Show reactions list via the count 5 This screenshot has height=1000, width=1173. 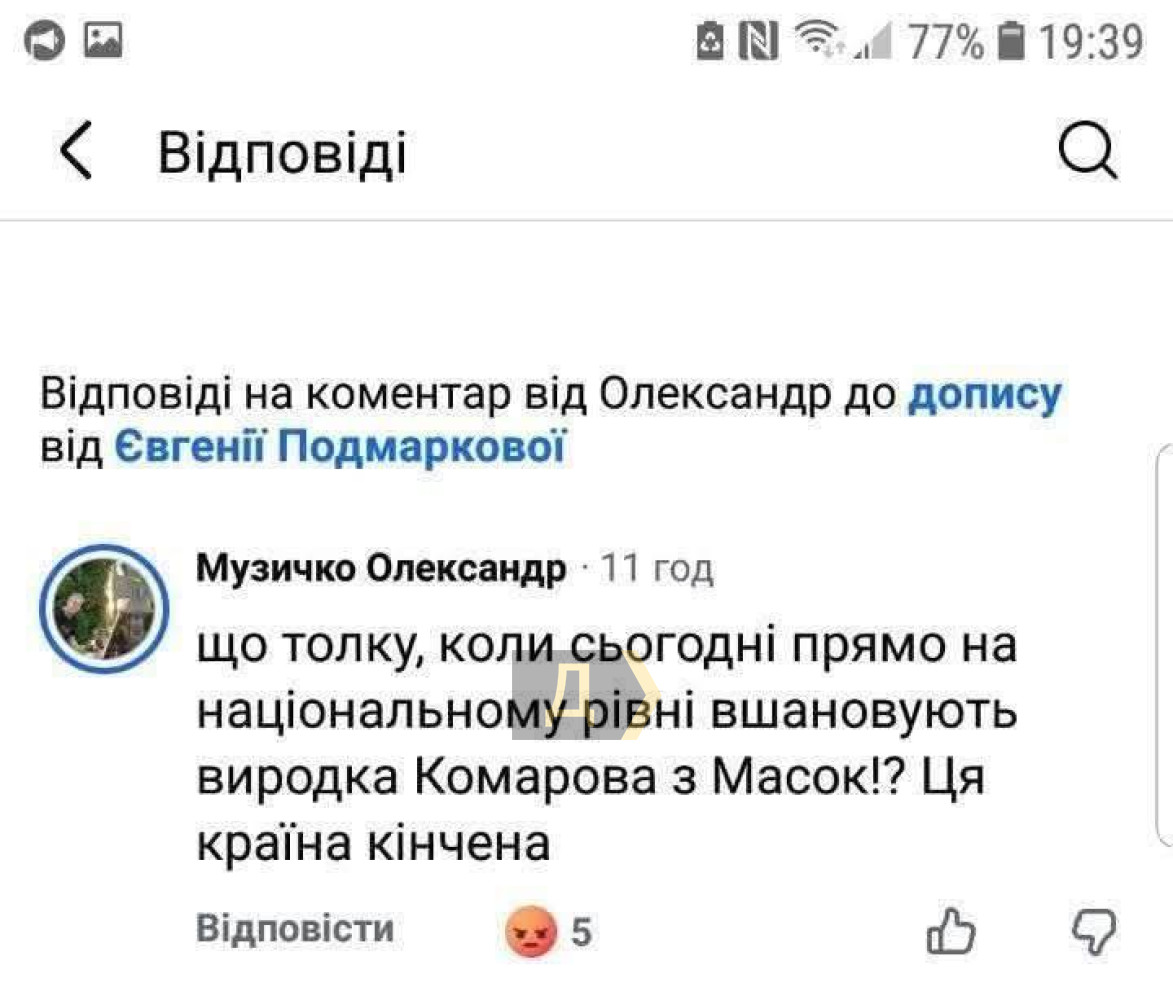click(581, 933)
